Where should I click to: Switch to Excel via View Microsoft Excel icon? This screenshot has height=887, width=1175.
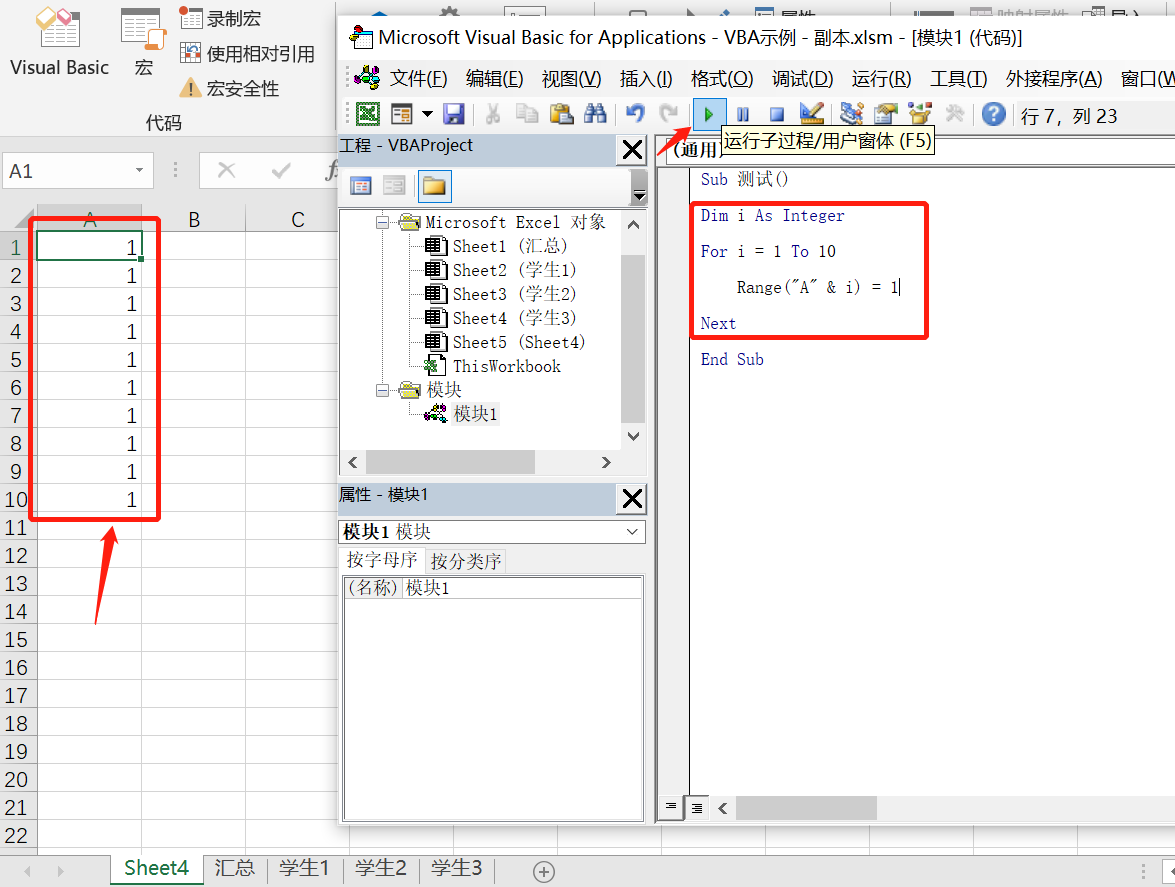click(x=368, y=114)
